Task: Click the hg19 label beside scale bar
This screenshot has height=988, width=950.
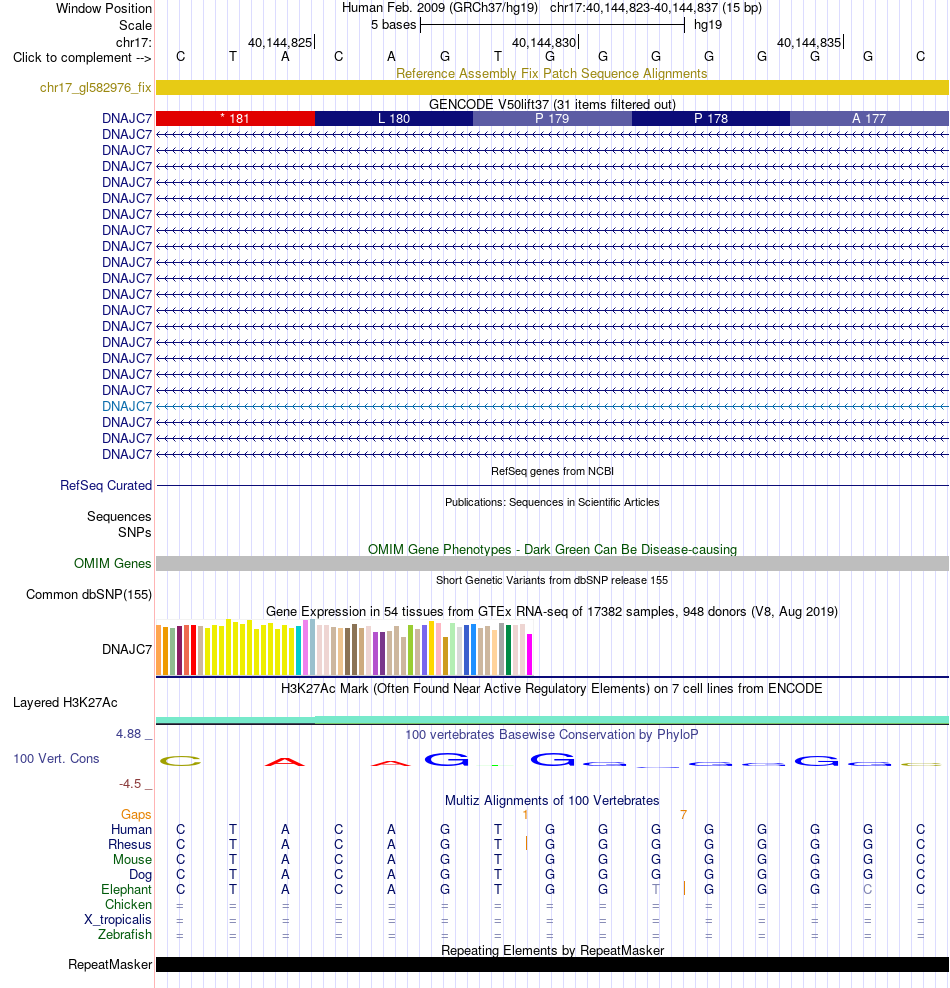Action: point(707,25)
